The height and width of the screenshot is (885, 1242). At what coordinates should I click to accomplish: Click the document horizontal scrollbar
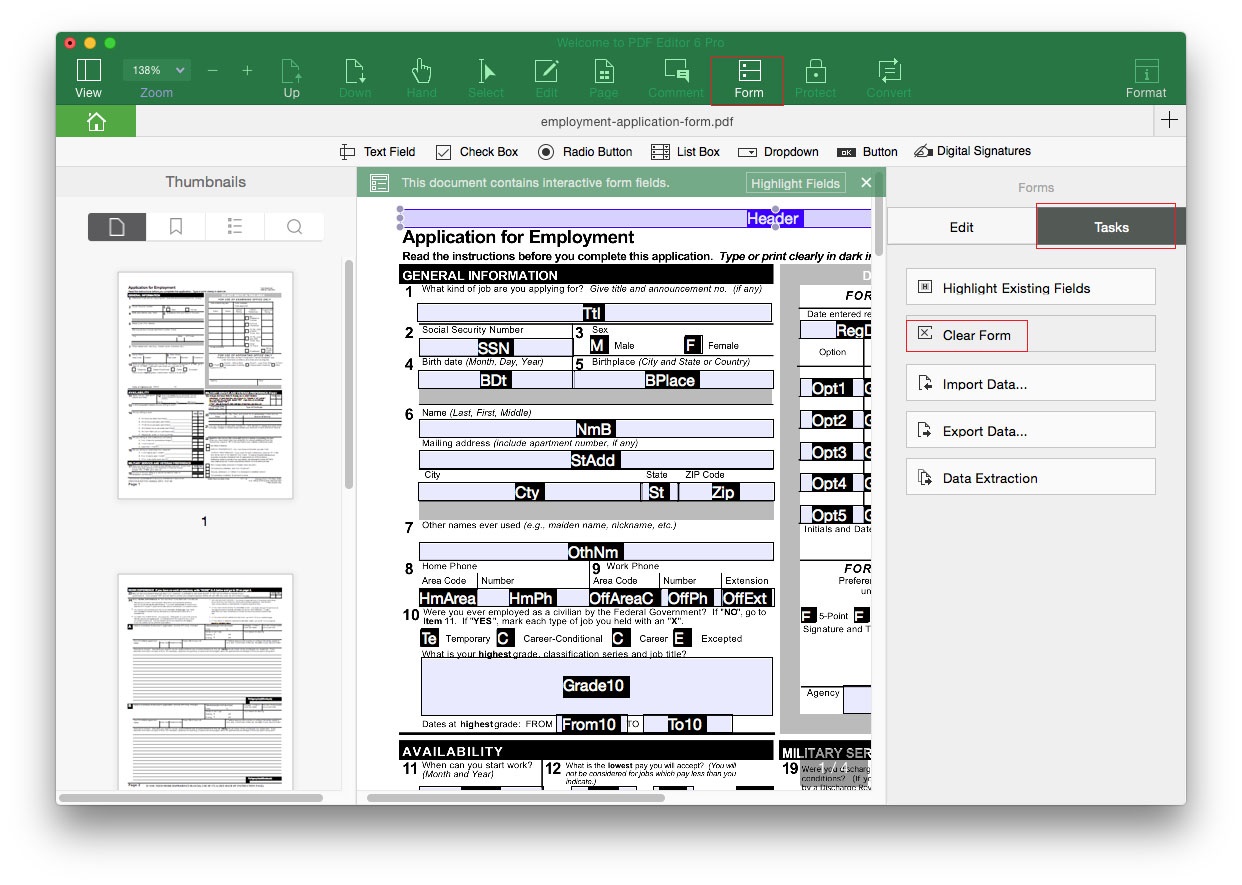(x=516, y=797)
